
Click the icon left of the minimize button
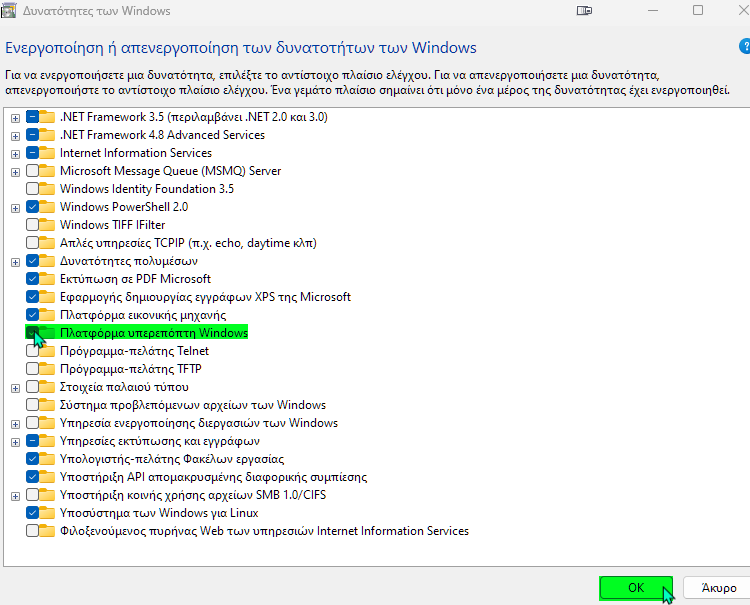584,11
